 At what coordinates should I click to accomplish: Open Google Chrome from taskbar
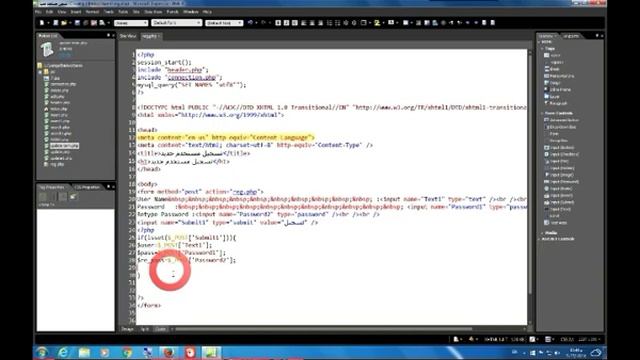coord(127,352)
